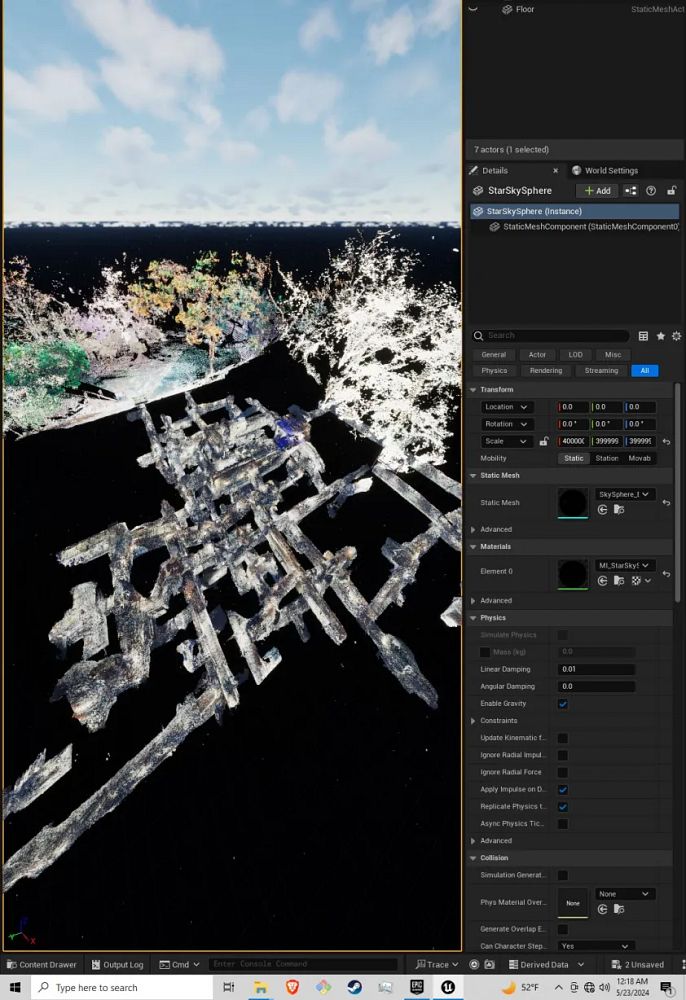Open Details property matrix table icon
Image resolution: width=686 pixels, height=1000 pixels.
point(643,336)
